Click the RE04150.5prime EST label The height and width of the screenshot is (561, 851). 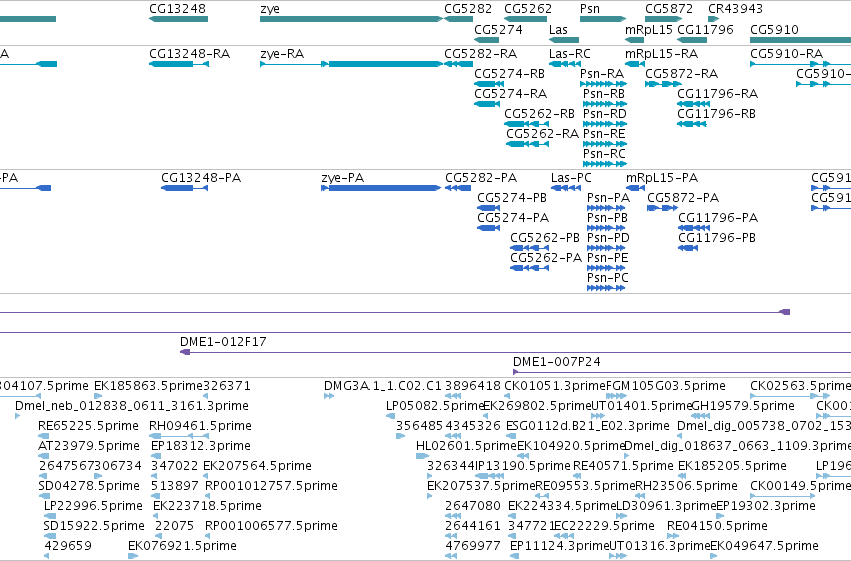tap(717, 526)
